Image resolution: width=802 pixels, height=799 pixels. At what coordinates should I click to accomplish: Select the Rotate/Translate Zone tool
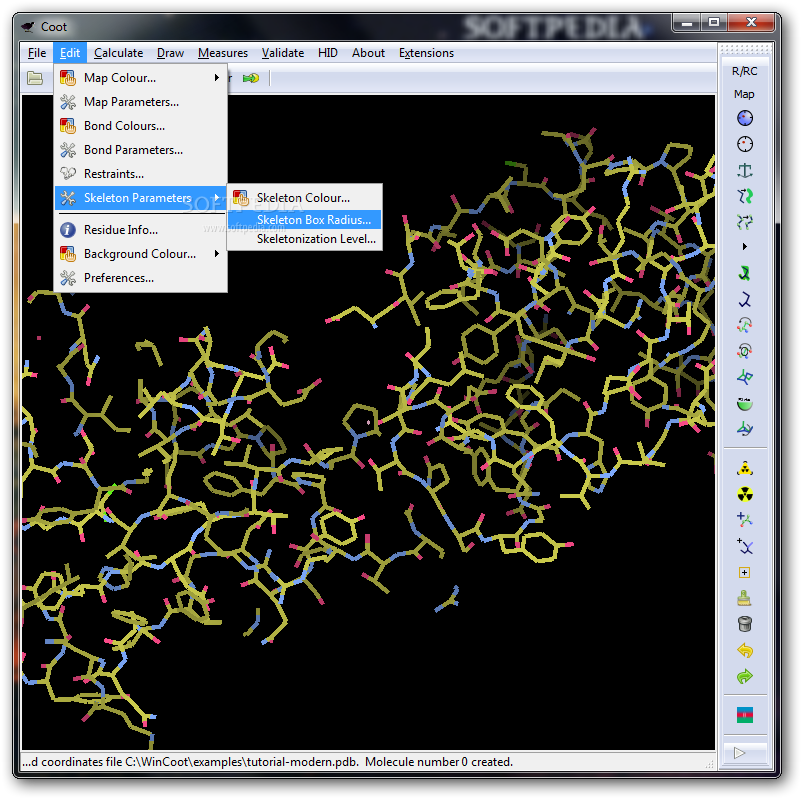(745, 222)
